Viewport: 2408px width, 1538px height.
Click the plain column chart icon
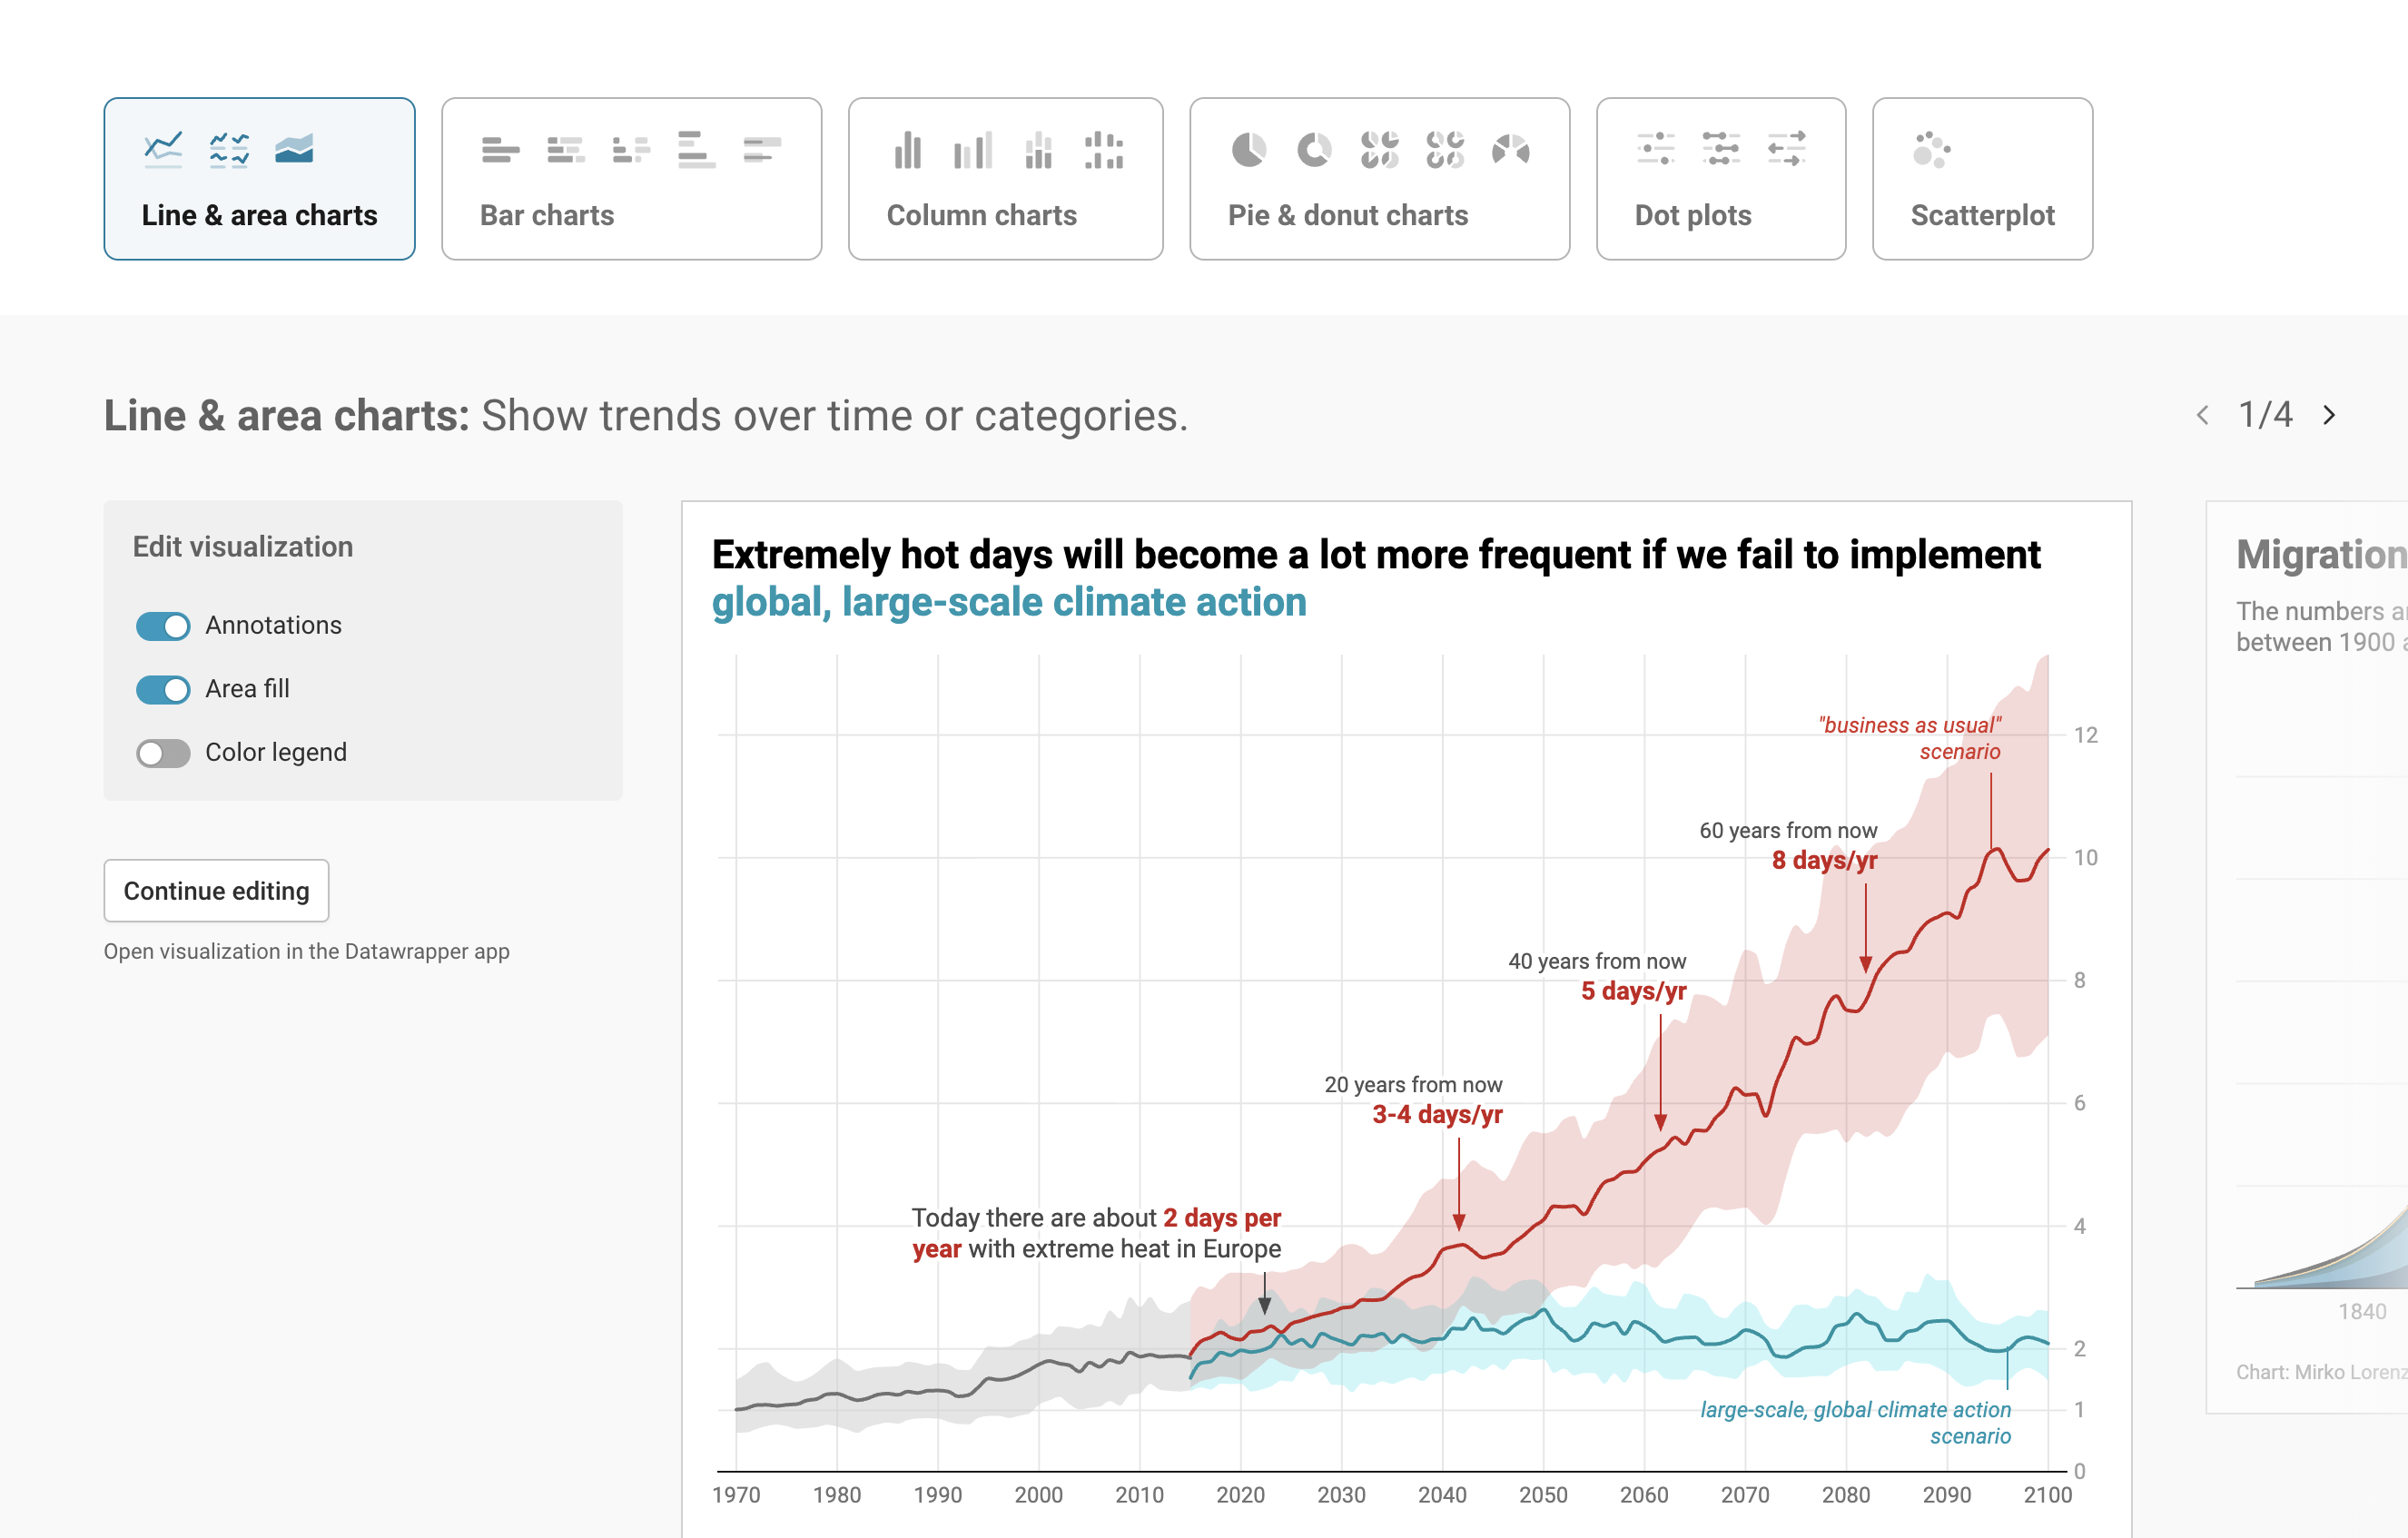908,150
